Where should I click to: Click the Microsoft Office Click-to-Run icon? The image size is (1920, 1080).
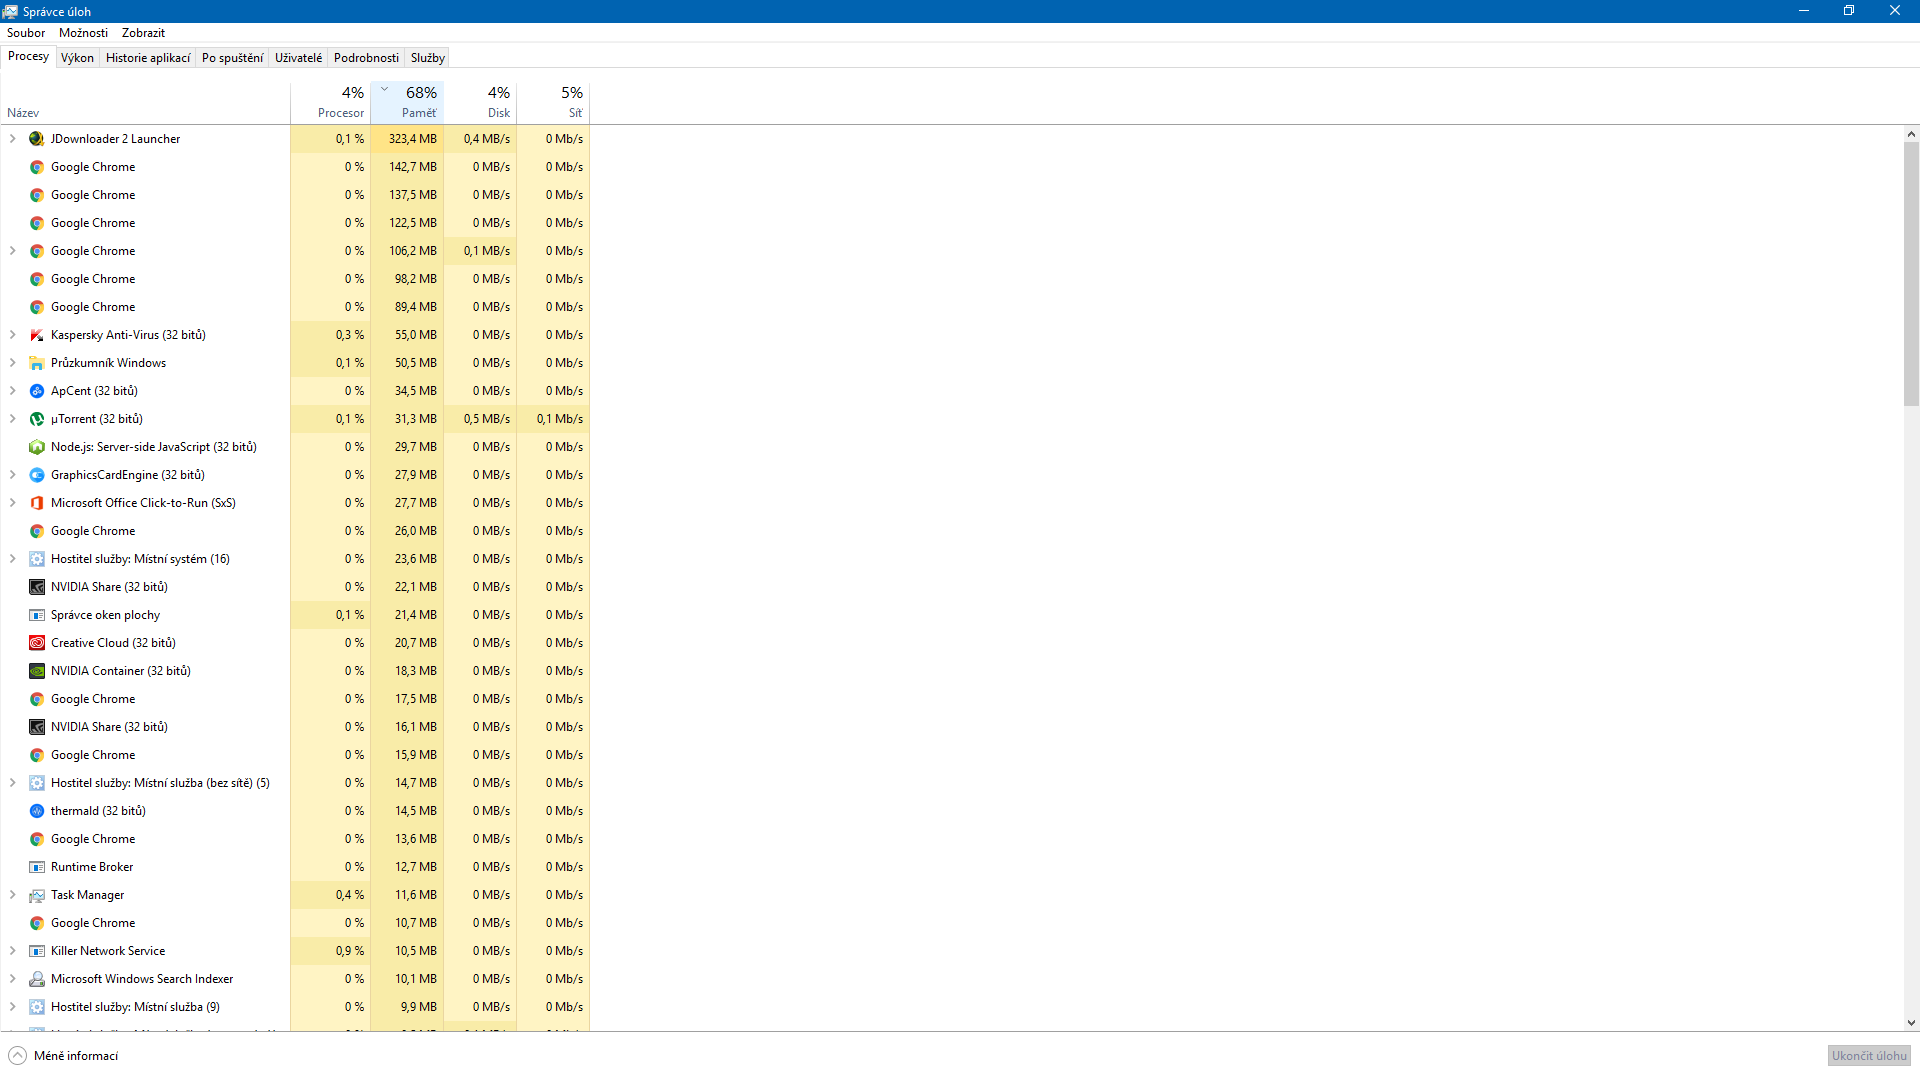point(37,503)
